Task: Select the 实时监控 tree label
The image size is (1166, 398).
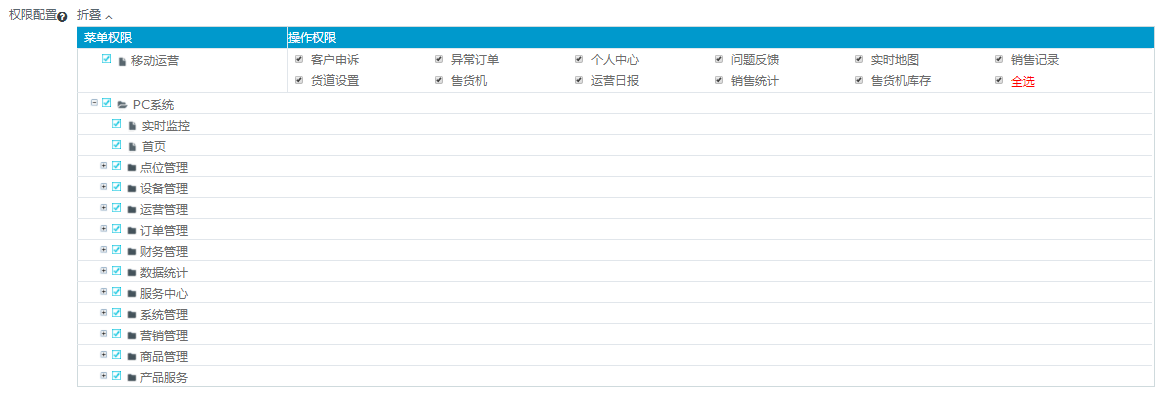Action: click(x=166, y=126)
